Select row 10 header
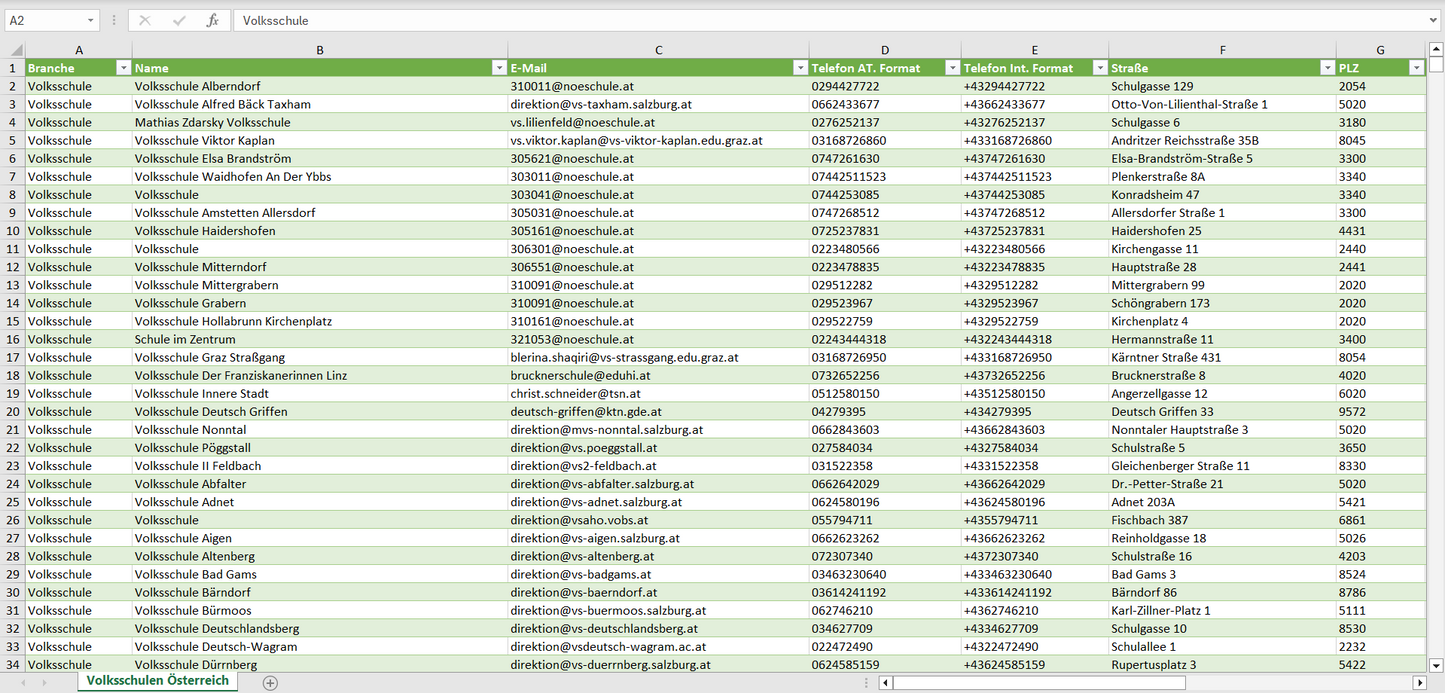The height and width of the screenshot is (693, 1445). coord(12,231)
